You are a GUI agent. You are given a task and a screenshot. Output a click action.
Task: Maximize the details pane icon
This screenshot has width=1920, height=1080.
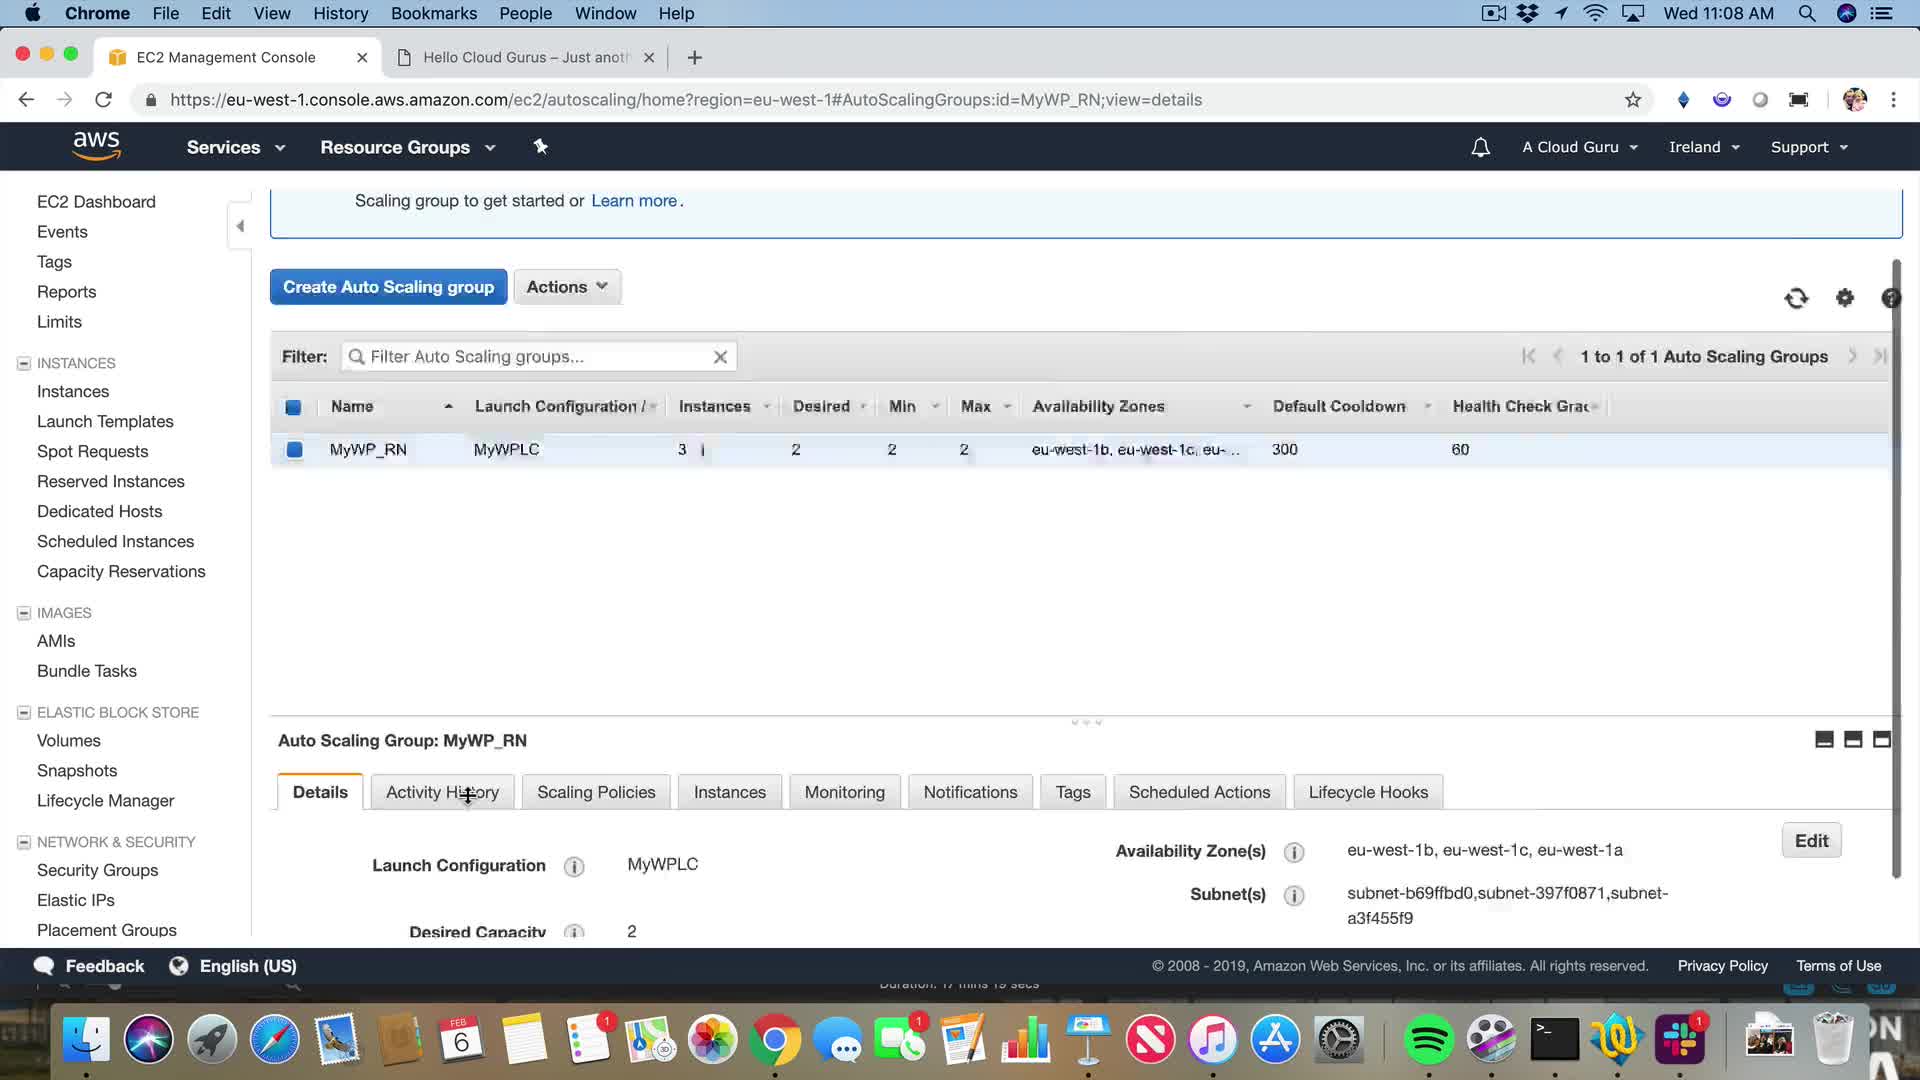[x=1881, y=740]
